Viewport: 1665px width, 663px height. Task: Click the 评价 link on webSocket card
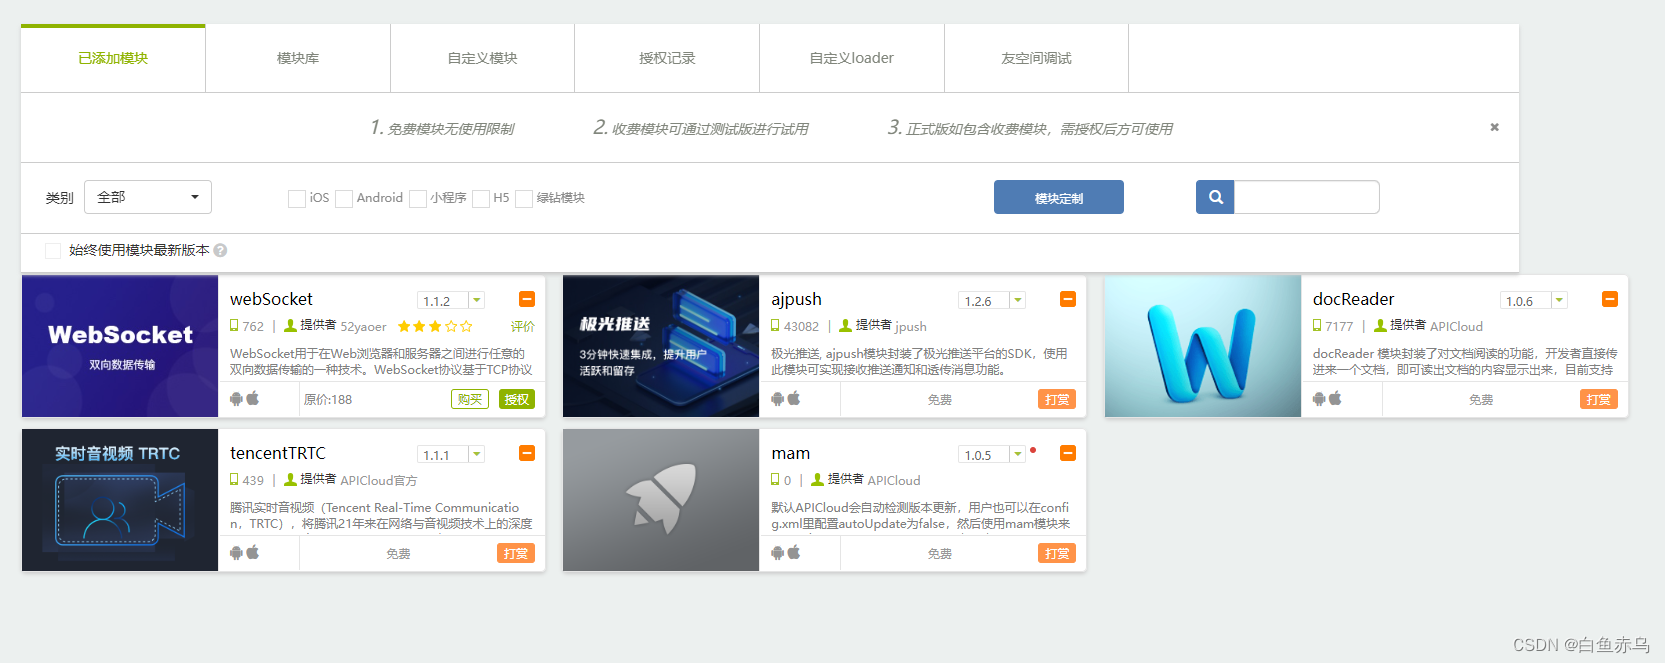pyautogui.click(x=523, y=326)
